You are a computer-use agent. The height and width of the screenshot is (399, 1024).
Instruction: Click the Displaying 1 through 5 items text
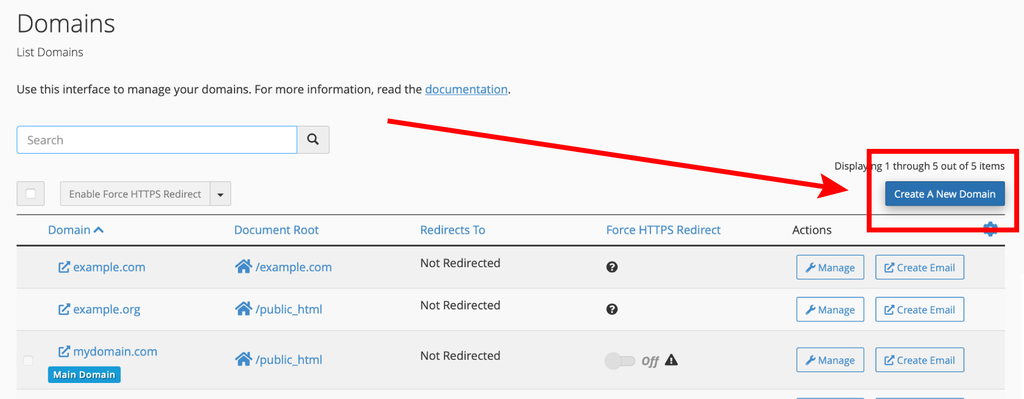[920, 166]
